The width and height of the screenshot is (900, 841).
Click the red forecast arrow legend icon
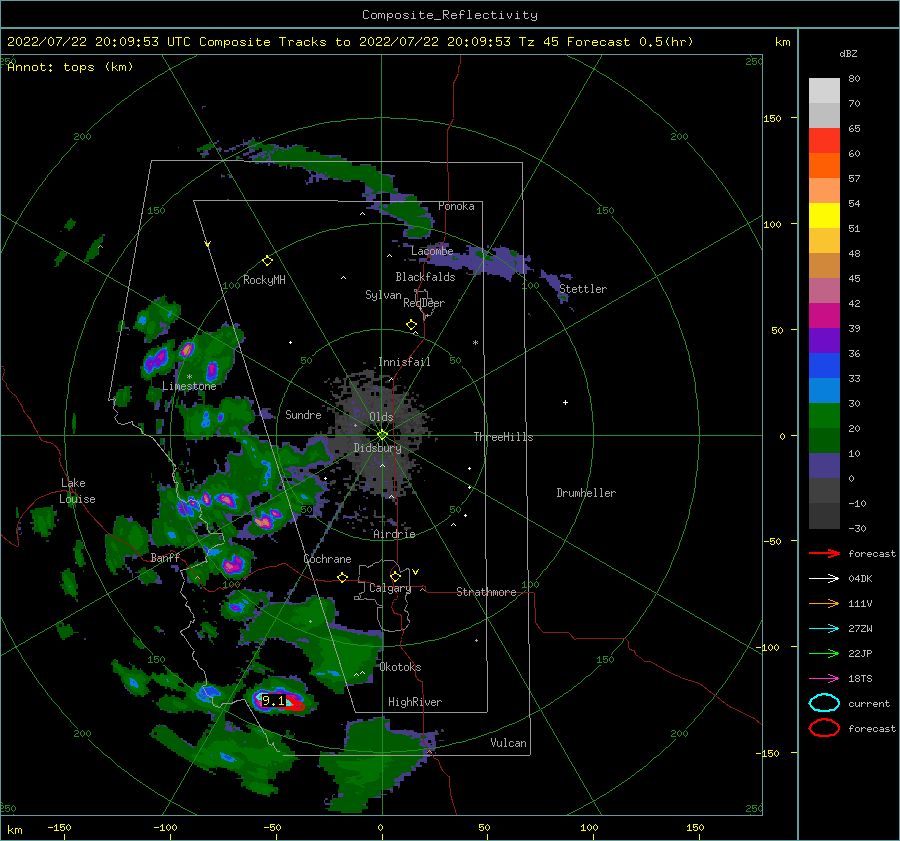tap(824, 553)
